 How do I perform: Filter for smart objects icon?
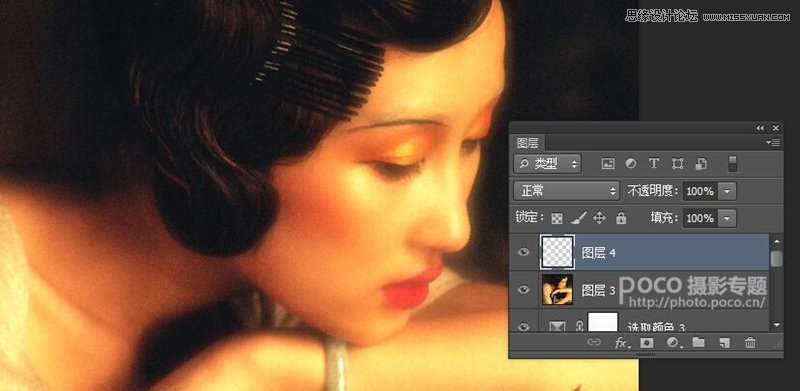click(x=701, y=164)
